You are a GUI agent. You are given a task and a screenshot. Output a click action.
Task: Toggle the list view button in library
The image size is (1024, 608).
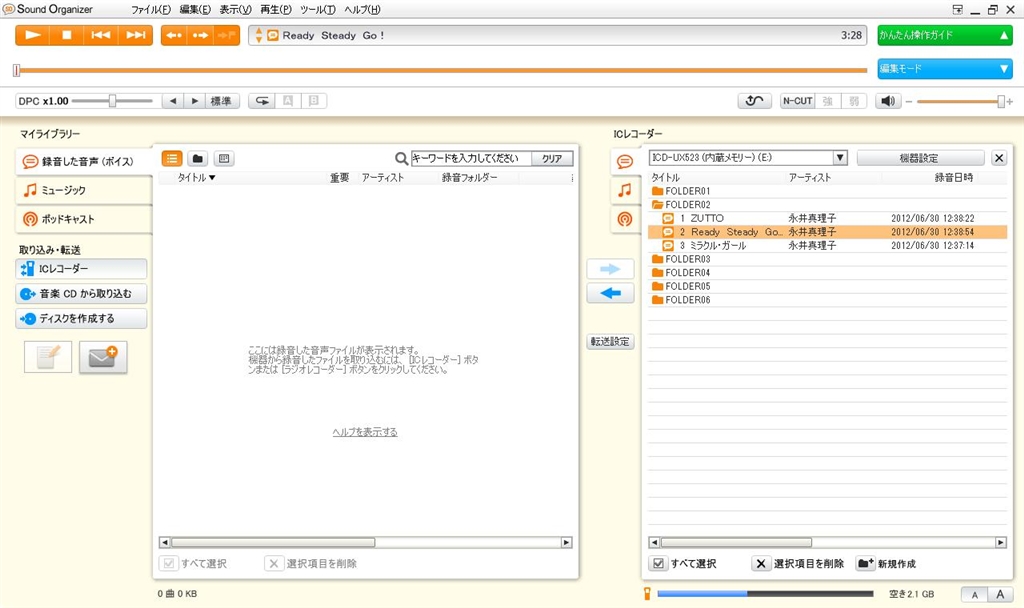tap(172, 158)
